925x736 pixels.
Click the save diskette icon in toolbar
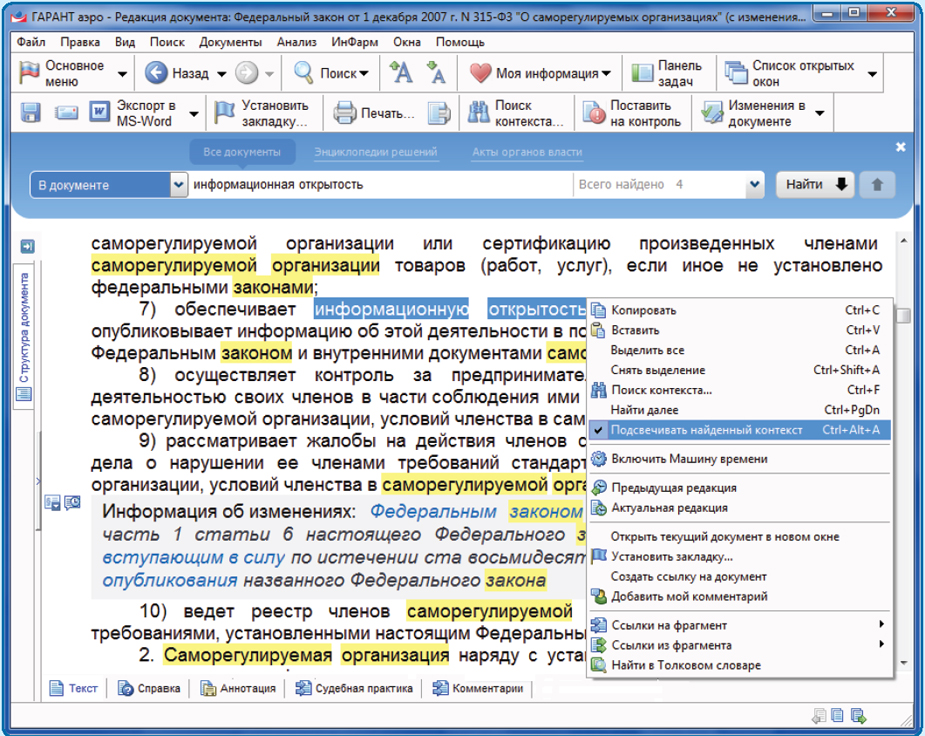(30, 113)
